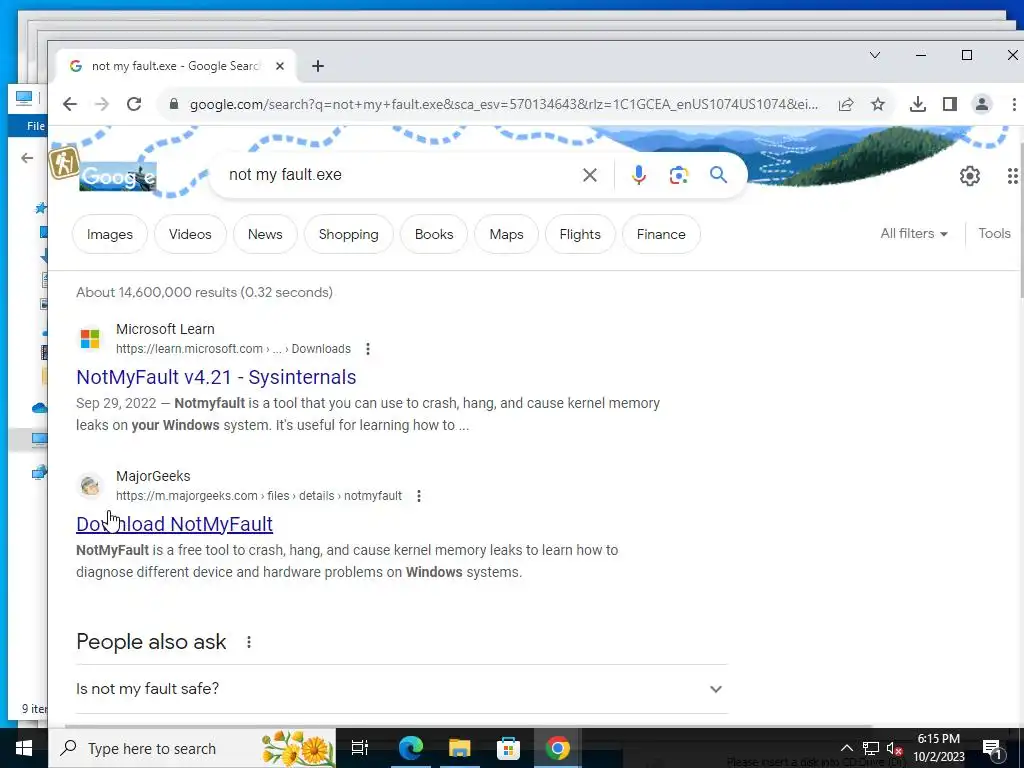Image resolution: width=1024 pixels, height=768 pixels.
Task: Open Google quick settings gear
Action: click(x=970, y=176)
